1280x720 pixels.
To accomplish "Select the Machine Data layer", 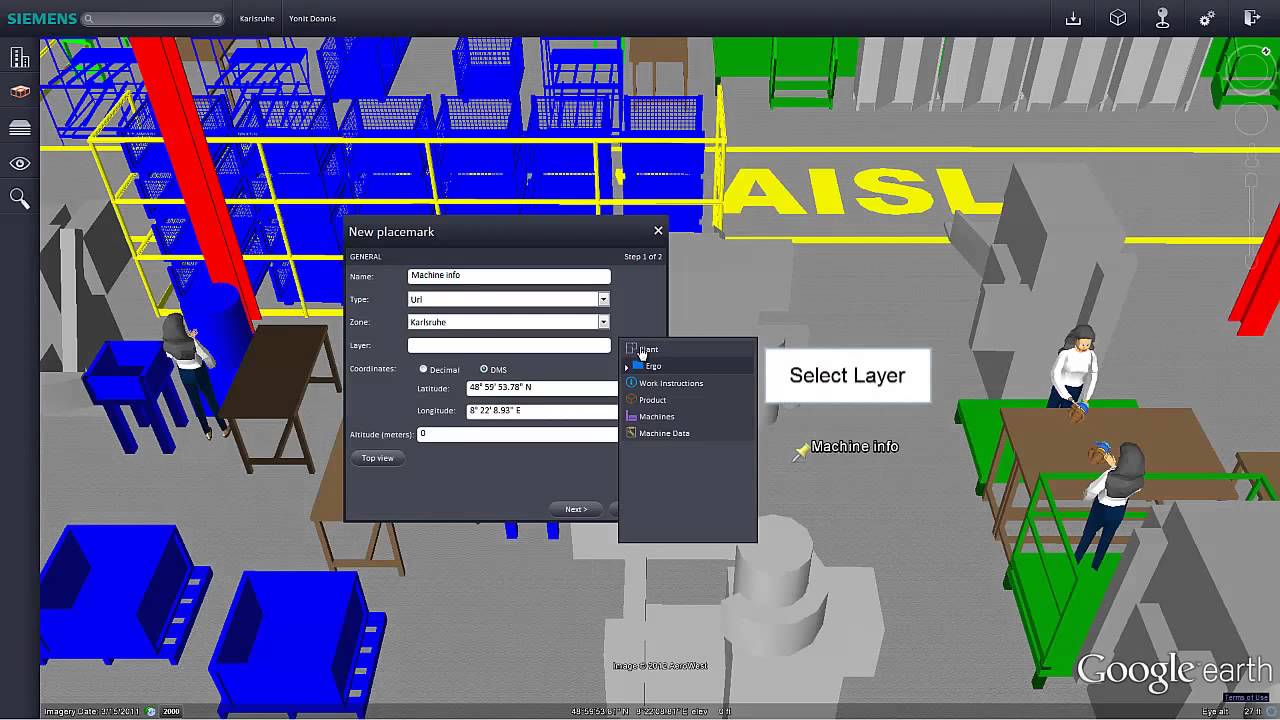I will coord(688,433).
